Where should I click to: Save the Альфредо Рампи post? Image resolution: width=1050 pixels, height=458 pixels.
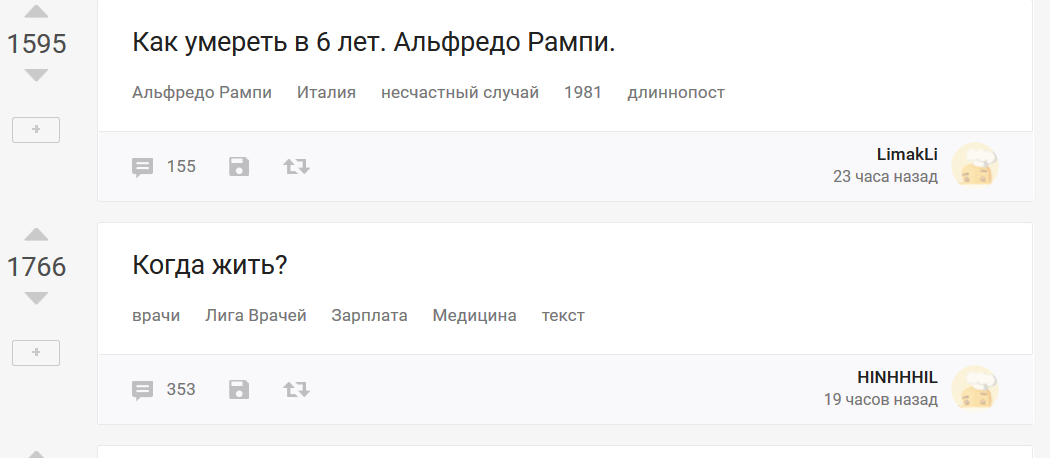click(239, 167)
